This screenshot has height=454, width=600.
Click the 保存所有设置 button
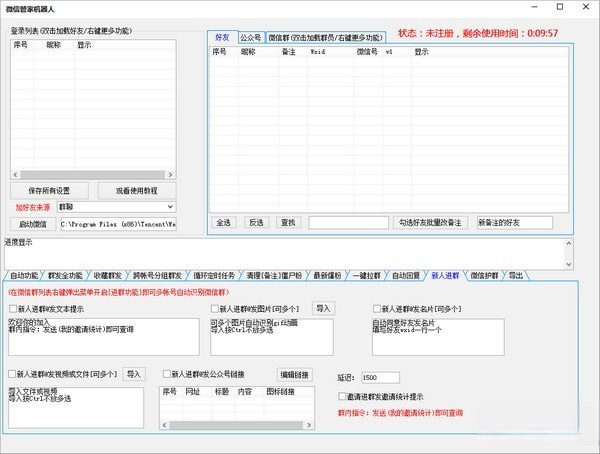(x=49, y=191)
